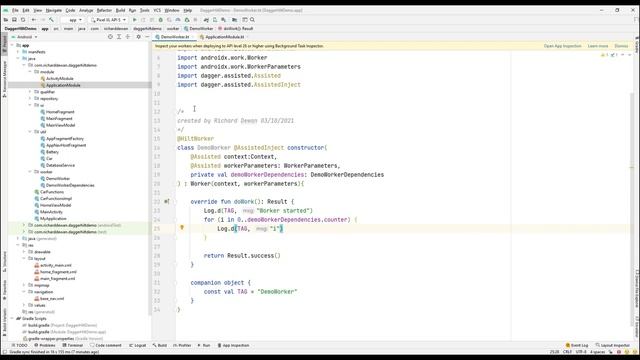640x360 pixels.
Task: Open the Navigate menu
Action: (x=53, y=10)
